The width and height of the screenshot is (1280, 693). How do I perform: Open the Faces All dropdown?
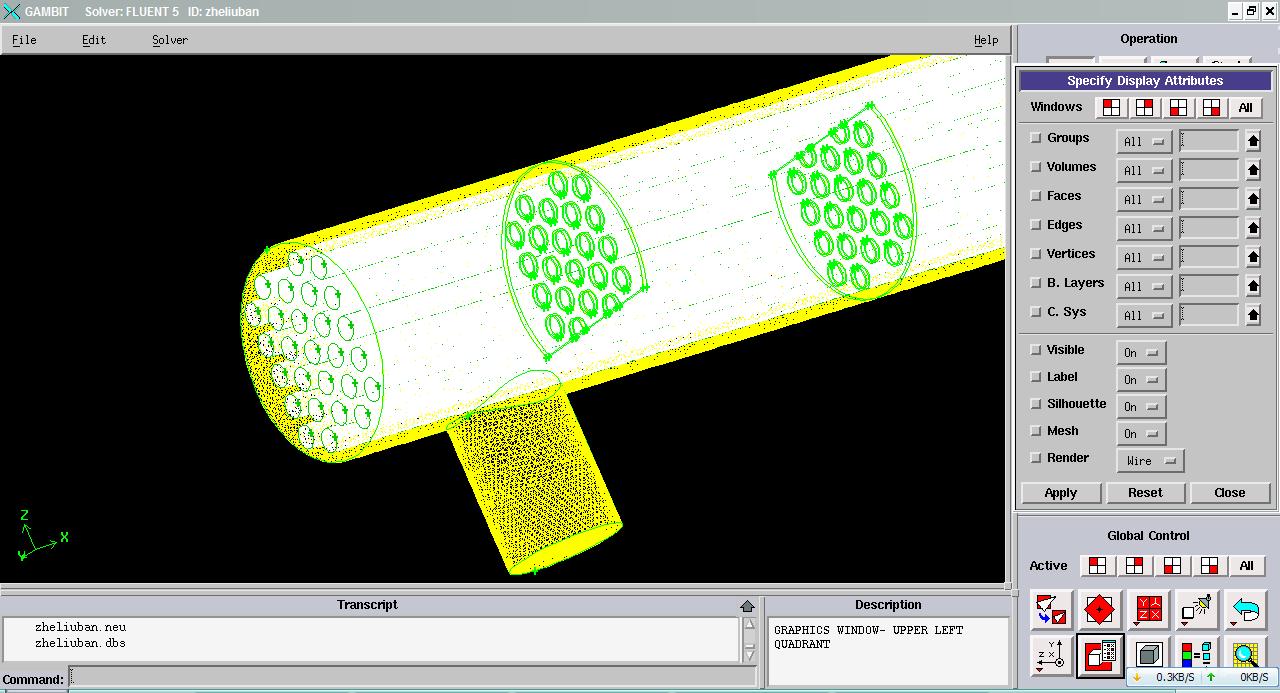pos(1143,200)
